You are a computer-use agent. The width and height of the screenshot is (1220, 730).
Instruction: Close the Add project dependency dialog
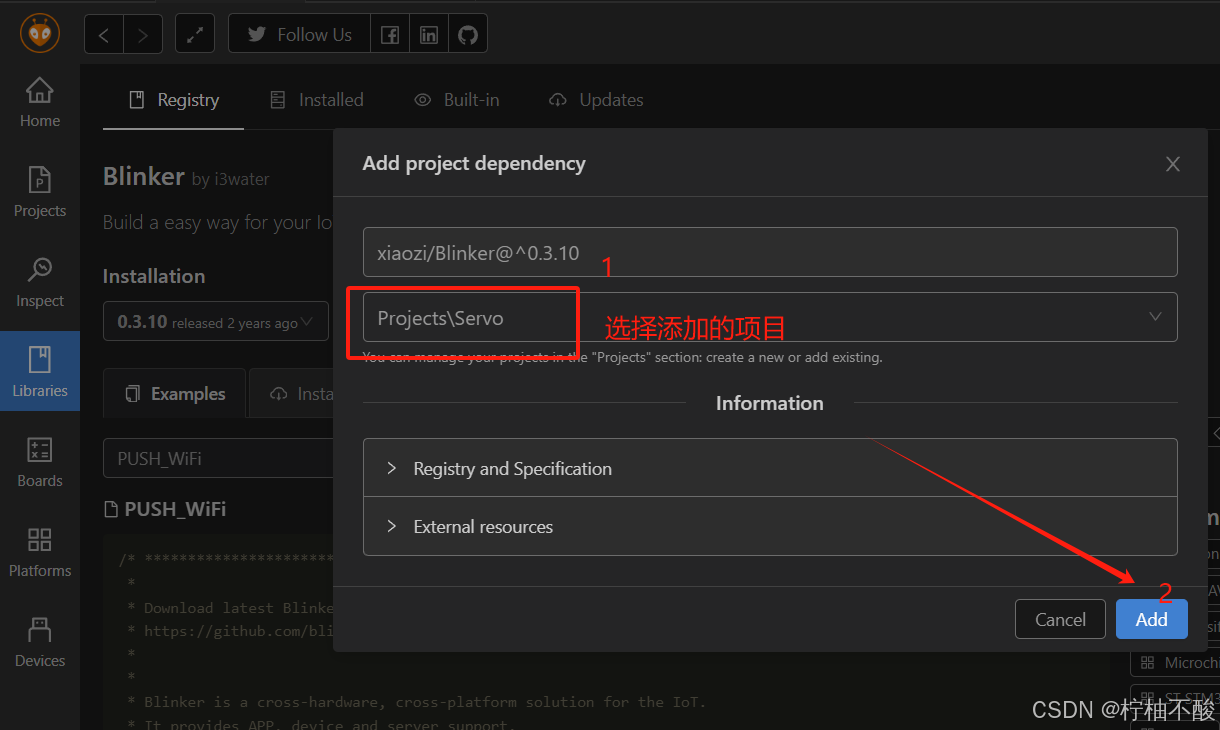pyautogui.click(x=1173, y=164)
